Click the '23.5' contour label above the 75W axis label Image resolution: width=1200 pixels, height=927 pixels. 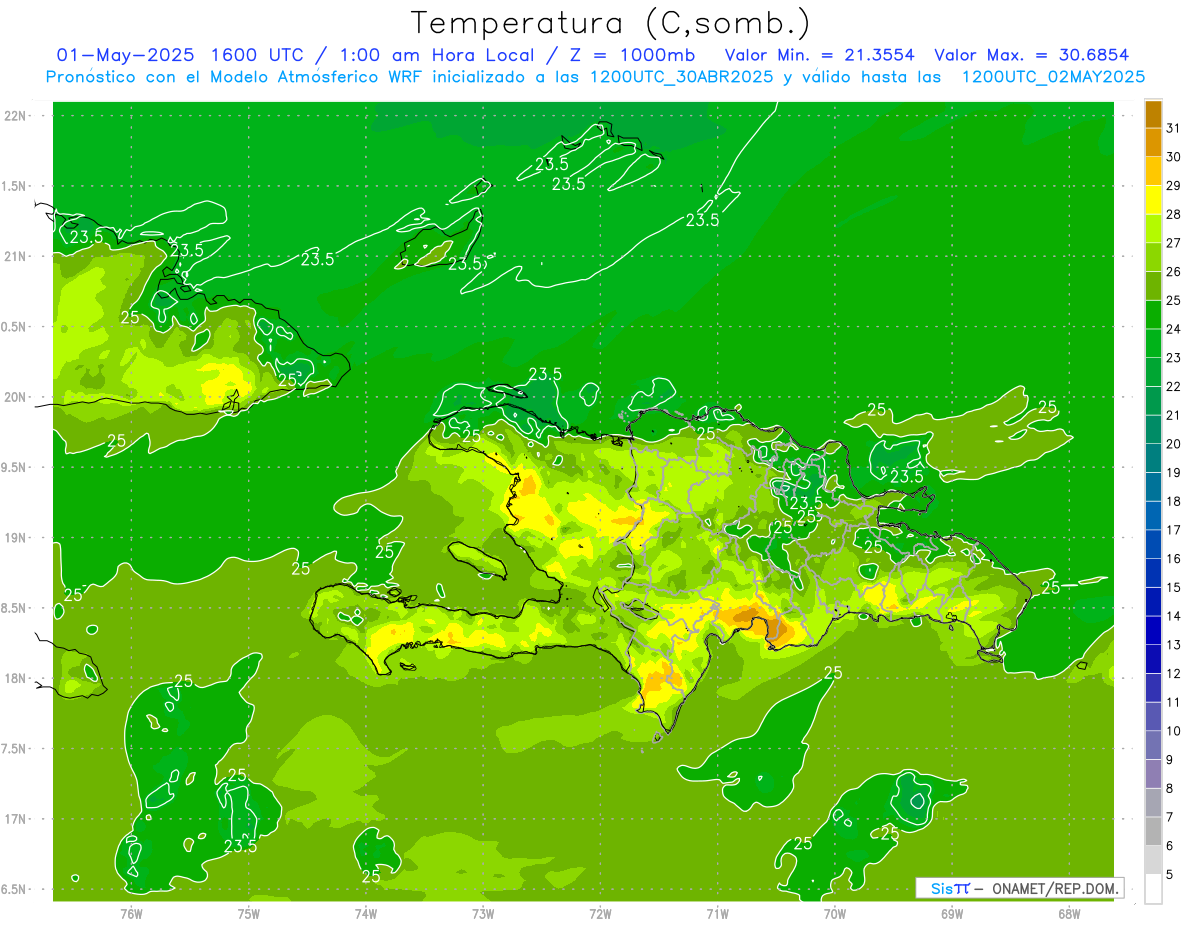240,846
